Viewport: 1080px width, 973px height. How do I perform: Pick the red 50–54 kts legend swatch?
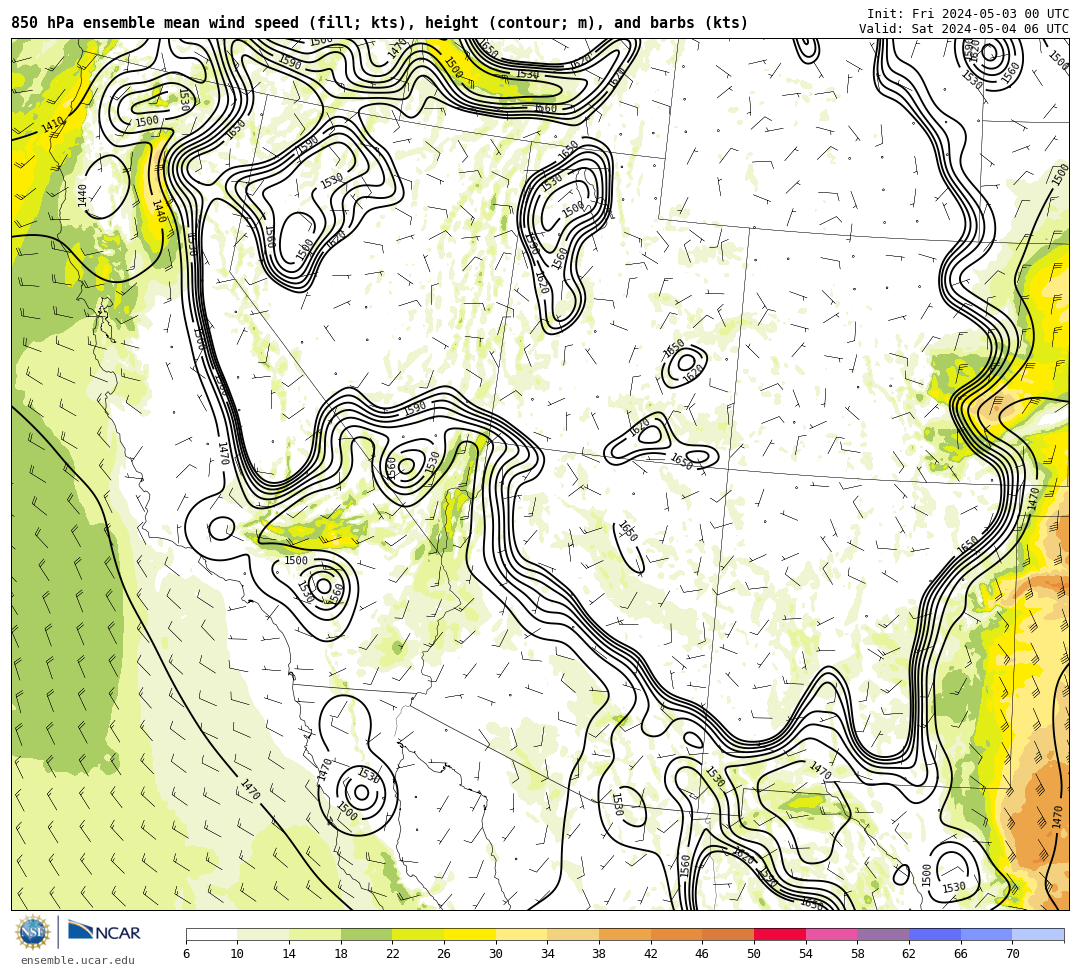click(780, 934)
